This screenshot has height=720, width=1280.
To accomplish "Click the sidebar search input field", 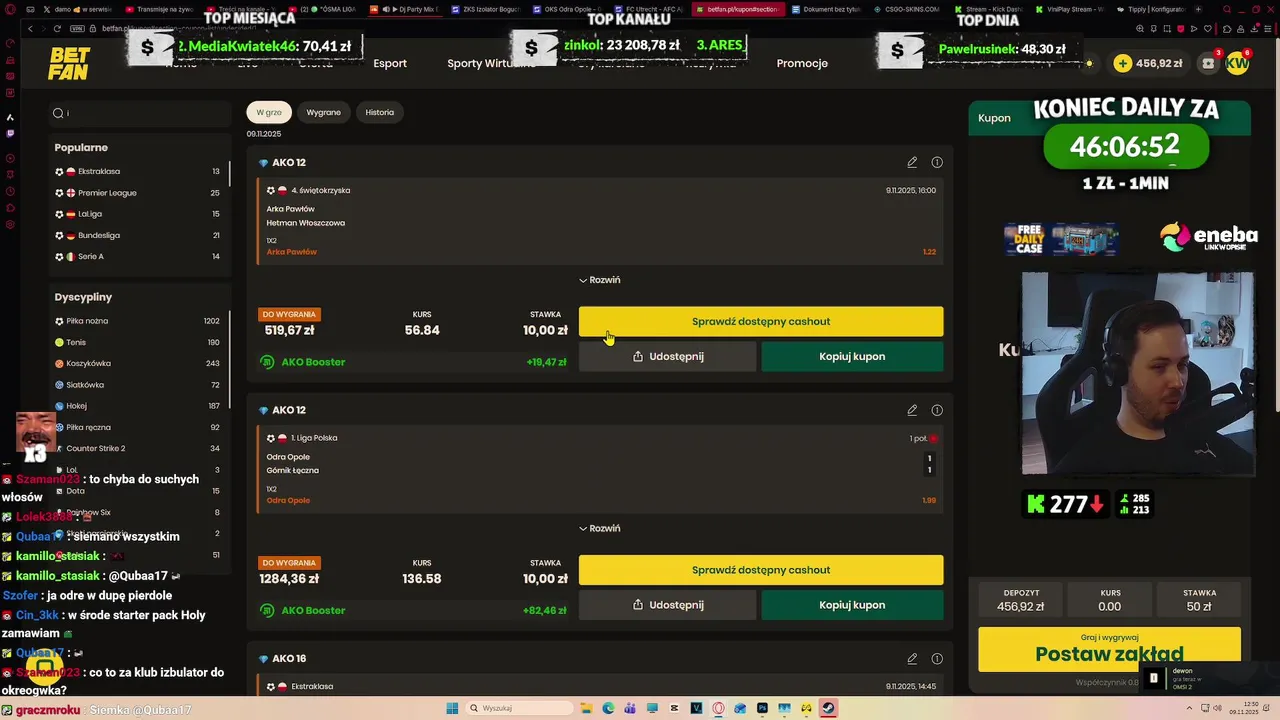I will tap(139, 113).
